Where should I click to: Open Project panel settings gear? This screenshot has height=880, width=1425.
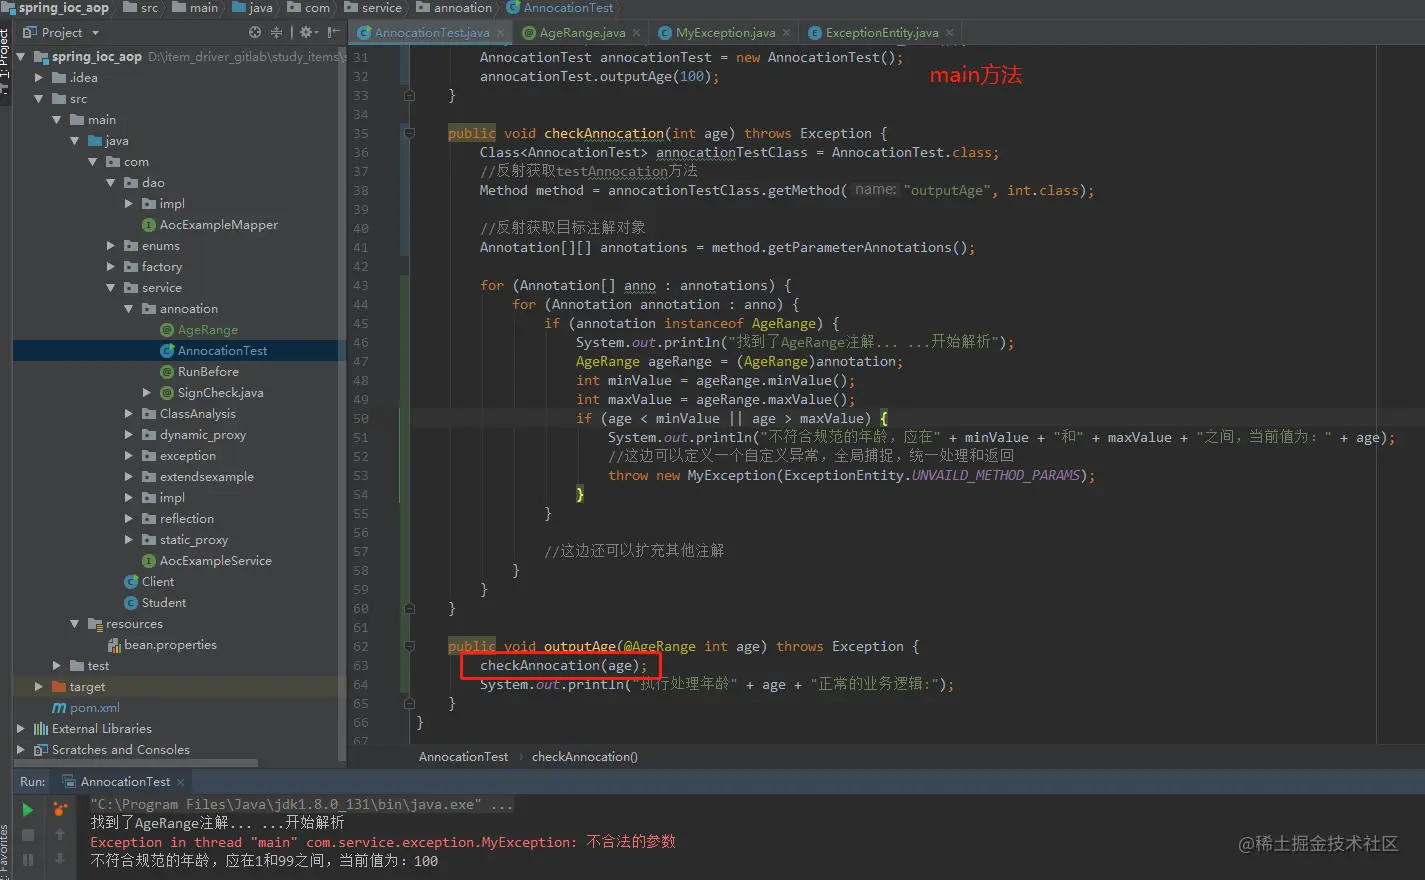click(x=308, y=32)
